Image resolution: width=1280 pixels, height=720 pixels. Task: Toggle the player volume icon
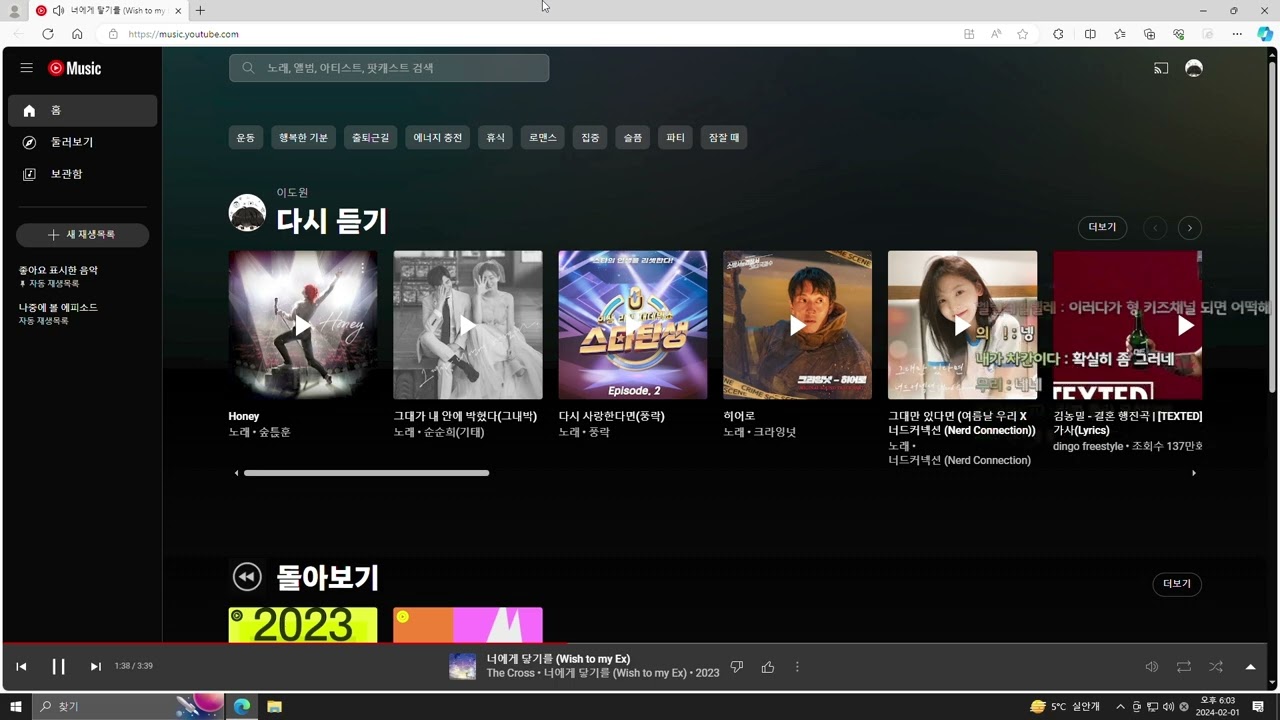[1152, 667]
